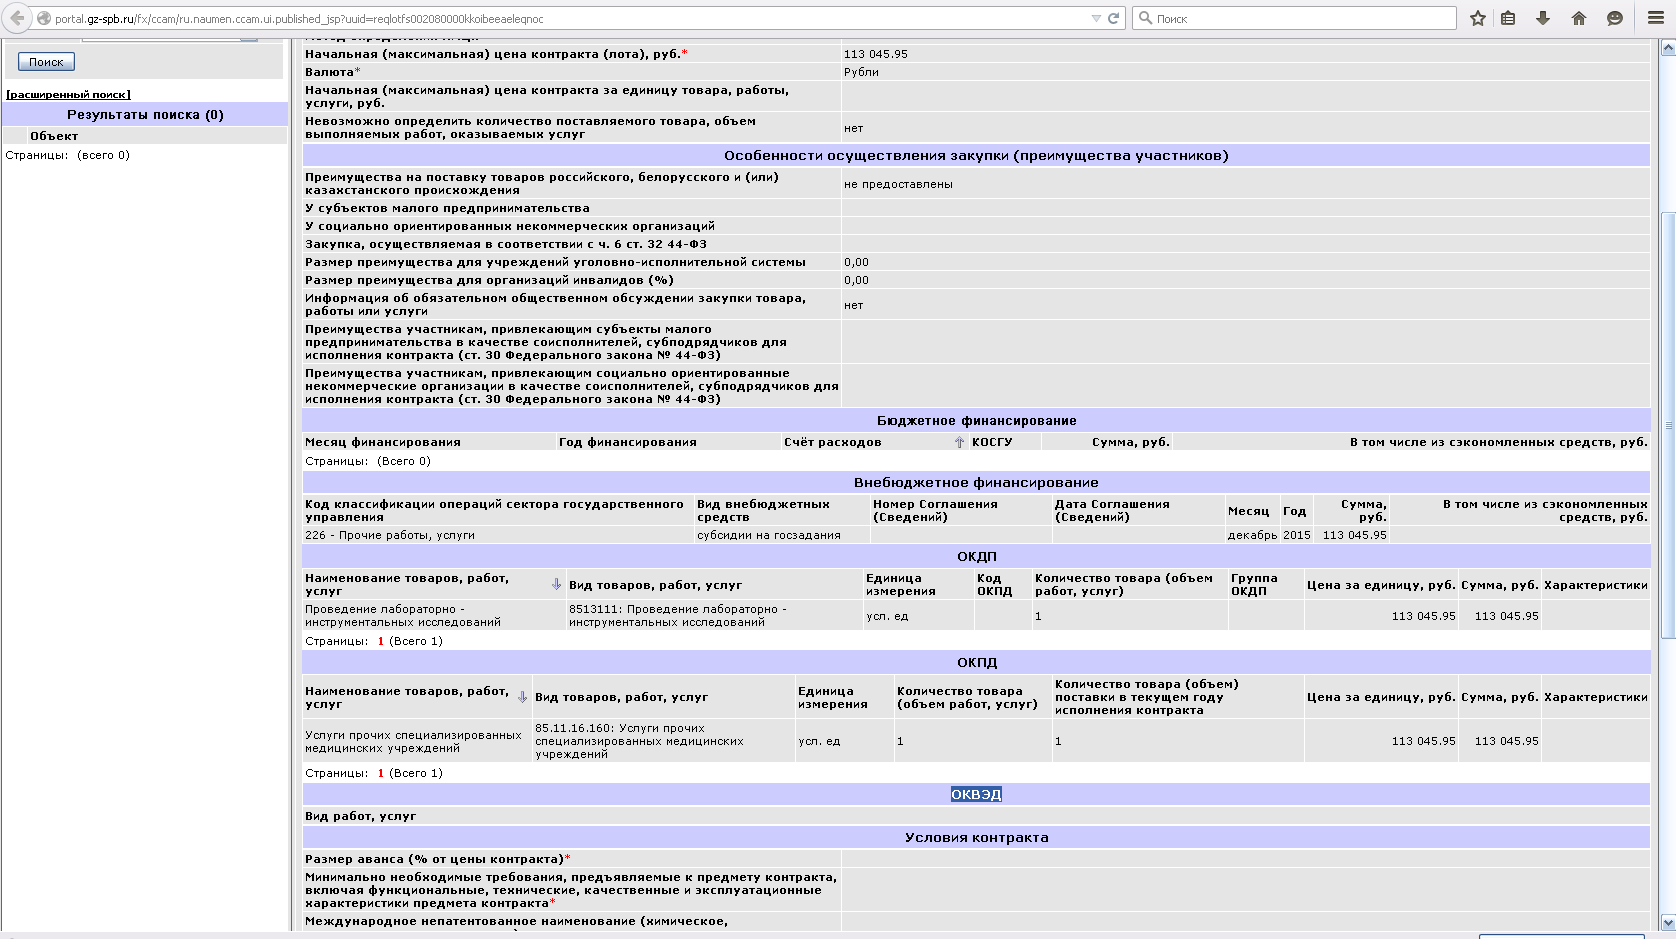1676x939 pixels.
Task: Click the site identity globe icon
Action: 44,19
